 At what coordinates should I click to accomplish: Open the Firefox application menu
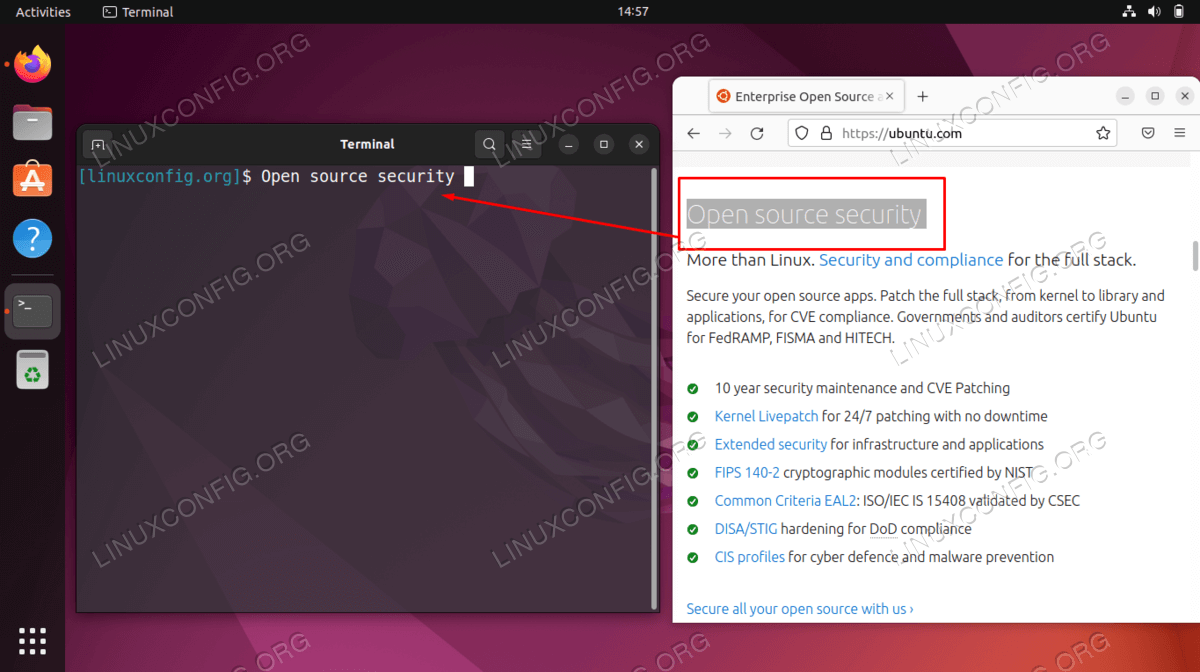pos(1181,133)
